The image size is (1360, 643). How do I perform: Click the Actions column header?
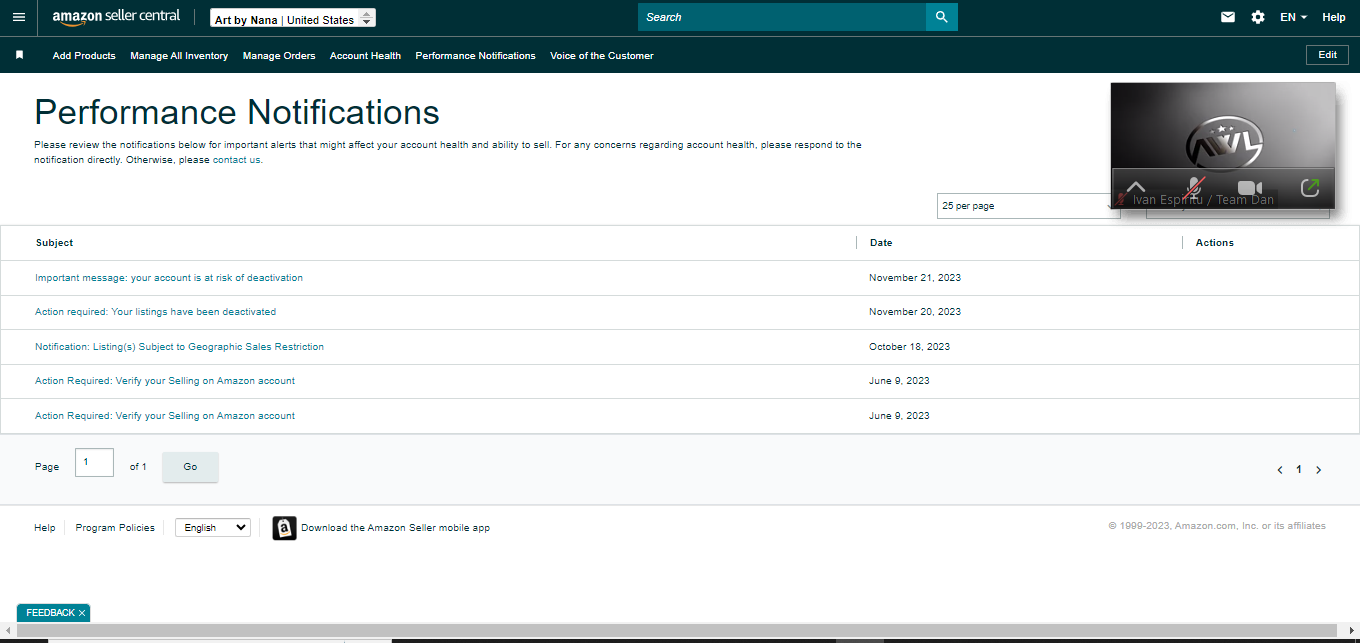pos(1215,243)
